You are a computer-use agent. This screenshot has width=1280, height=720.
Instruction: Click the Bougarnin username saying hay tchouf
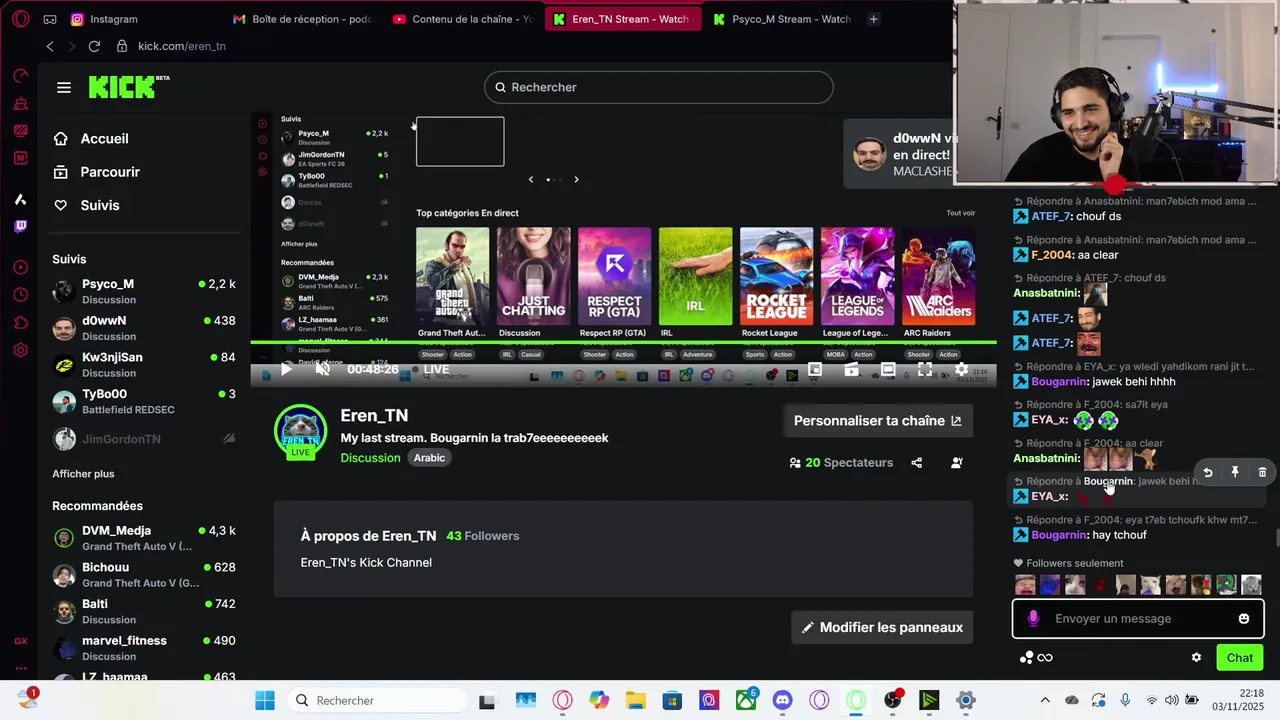[x=1059, y=535]
